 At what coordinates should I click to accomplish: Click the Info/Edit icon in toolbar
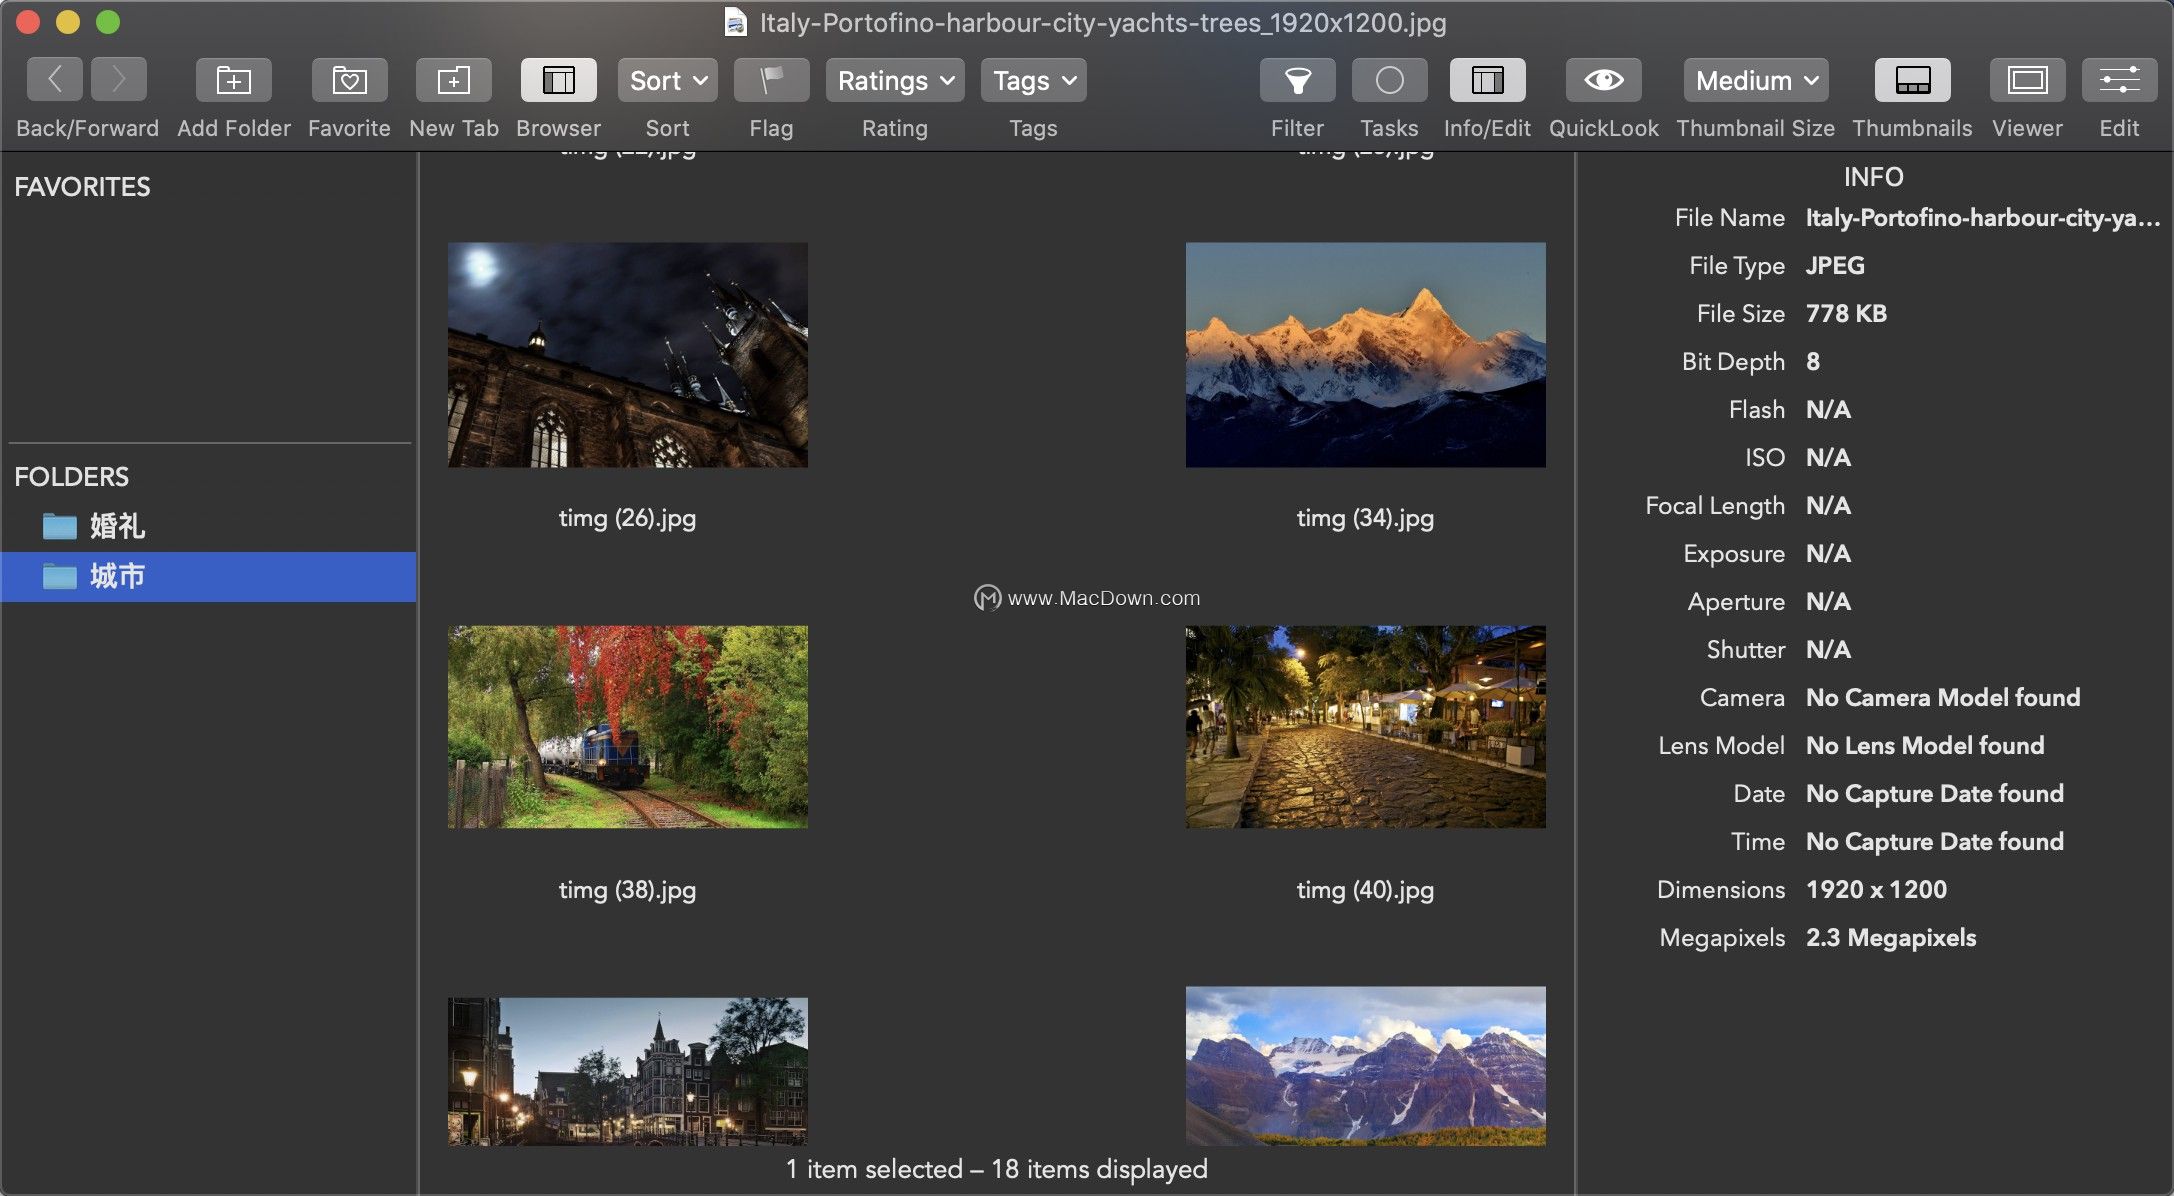[x=1485, y=78]
